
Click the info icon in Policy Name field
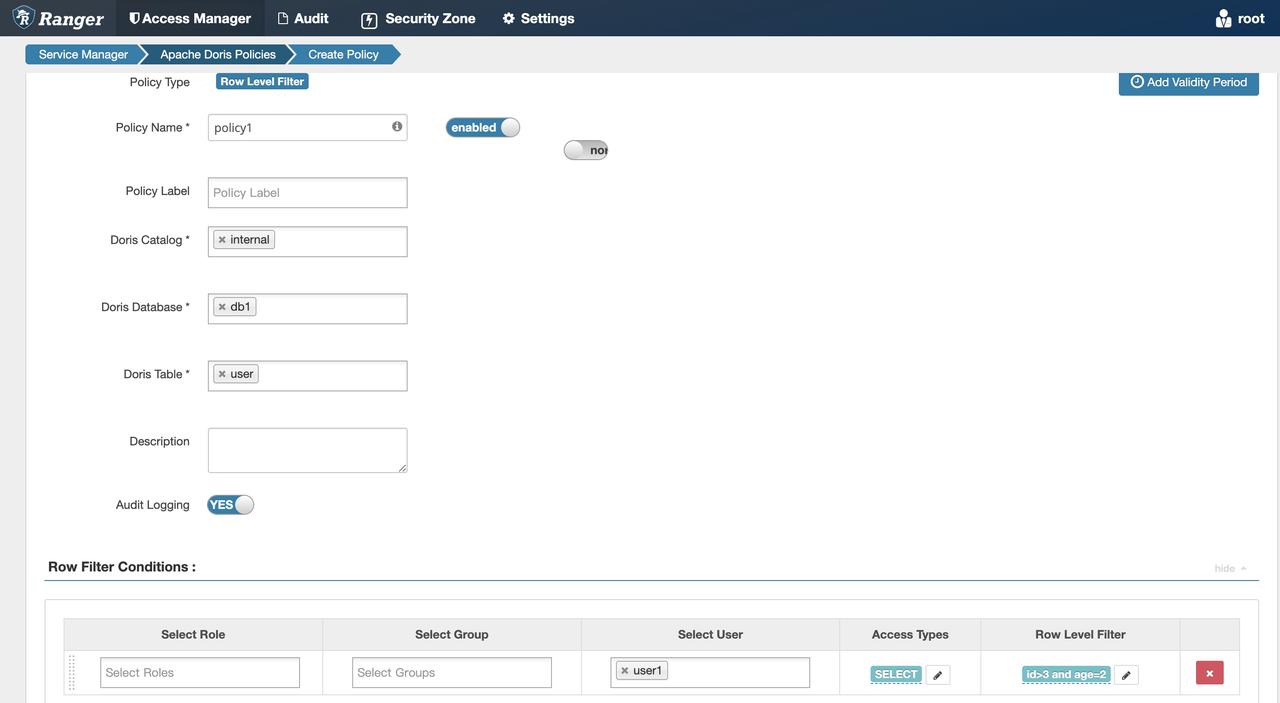[397, 127]
